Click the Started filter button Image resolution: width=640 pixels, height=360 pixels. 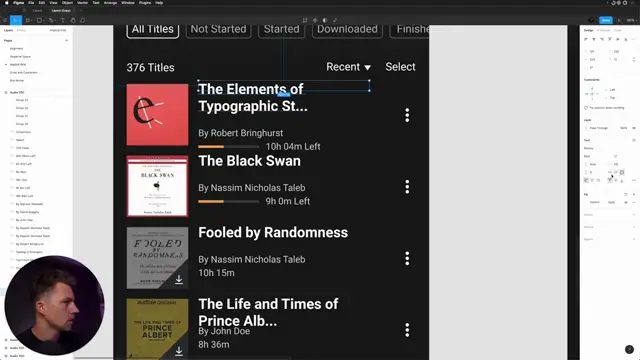281,30
